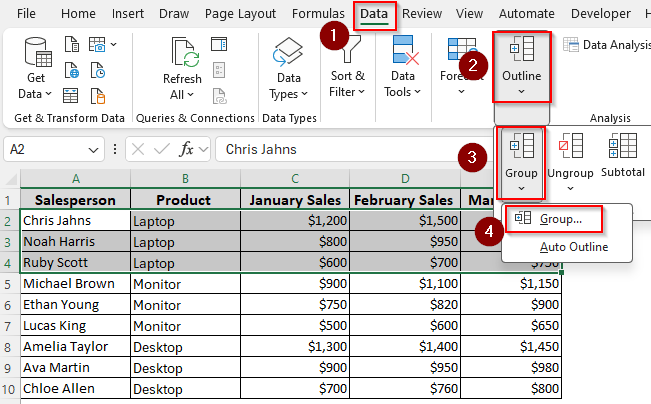Click the Enter checkmark in formula bar

162,149
